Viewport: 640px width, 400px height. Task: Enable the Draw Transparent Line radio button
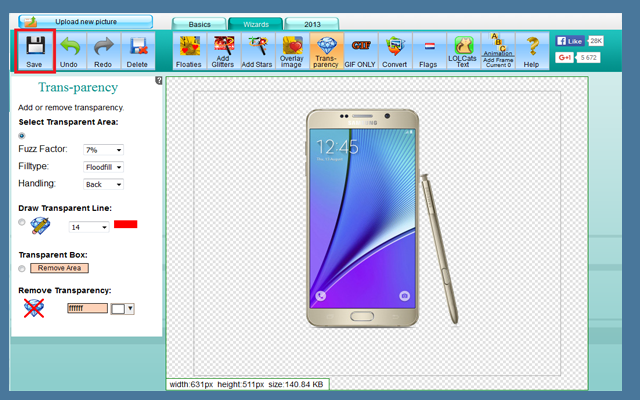[x=23, y=225]
